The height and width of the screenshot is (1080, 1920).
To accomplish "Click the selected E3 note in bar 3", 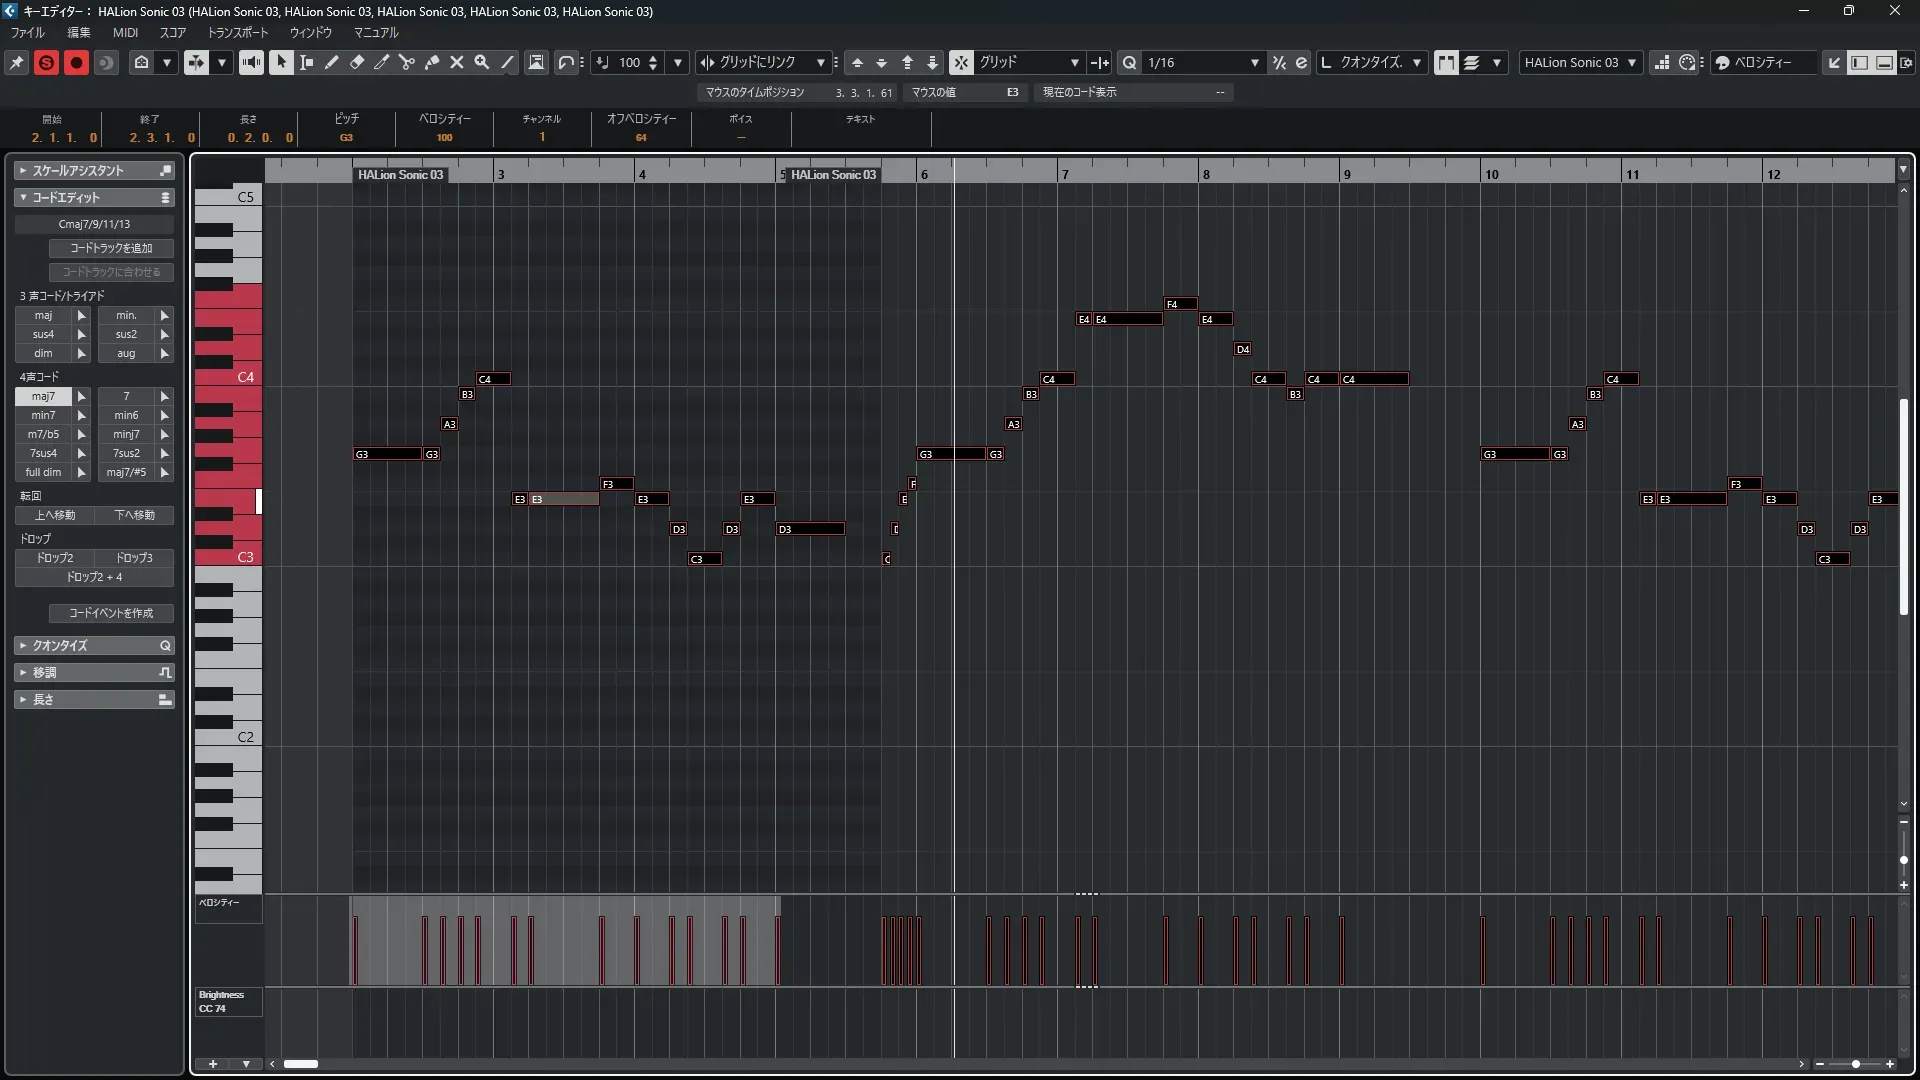I will 563,499.
